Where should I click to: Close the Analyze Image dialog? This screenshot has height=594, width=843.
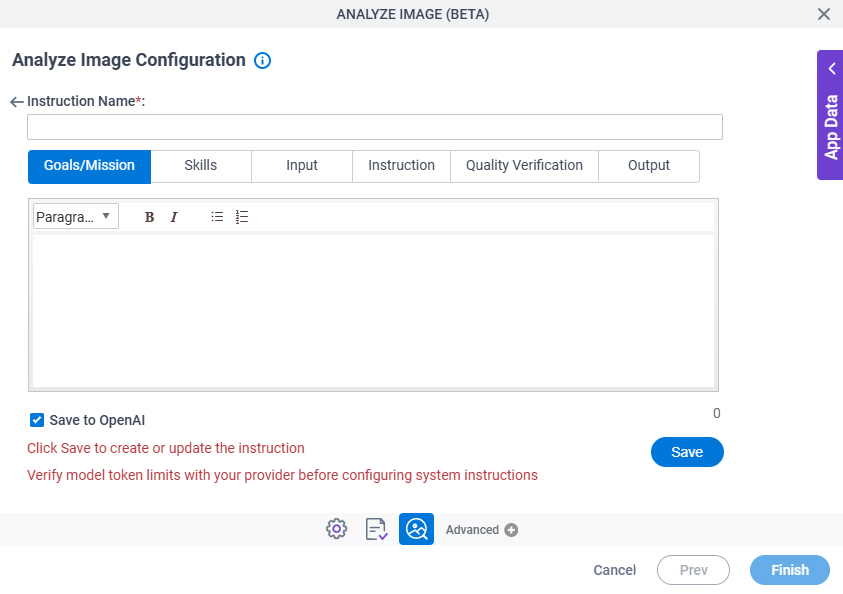click(824, 14)
